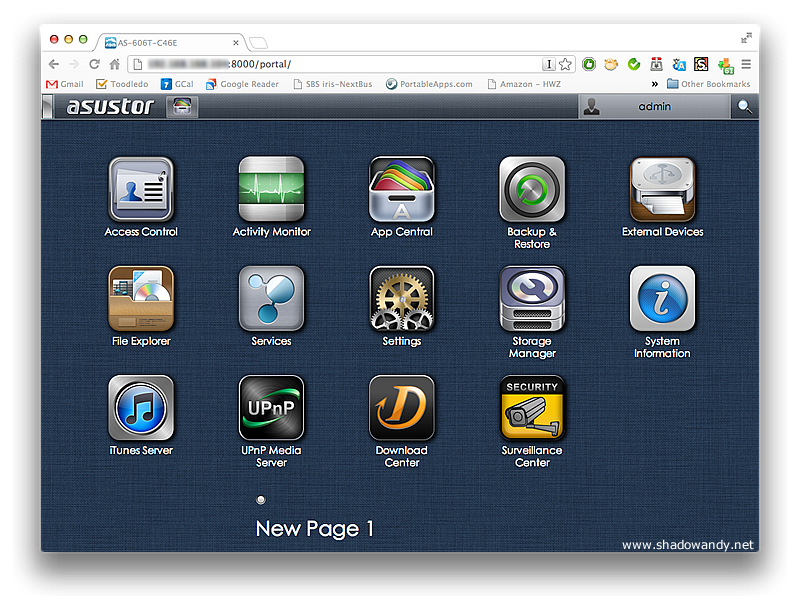
Task: Open Backup & Restore
Action: 532,189
